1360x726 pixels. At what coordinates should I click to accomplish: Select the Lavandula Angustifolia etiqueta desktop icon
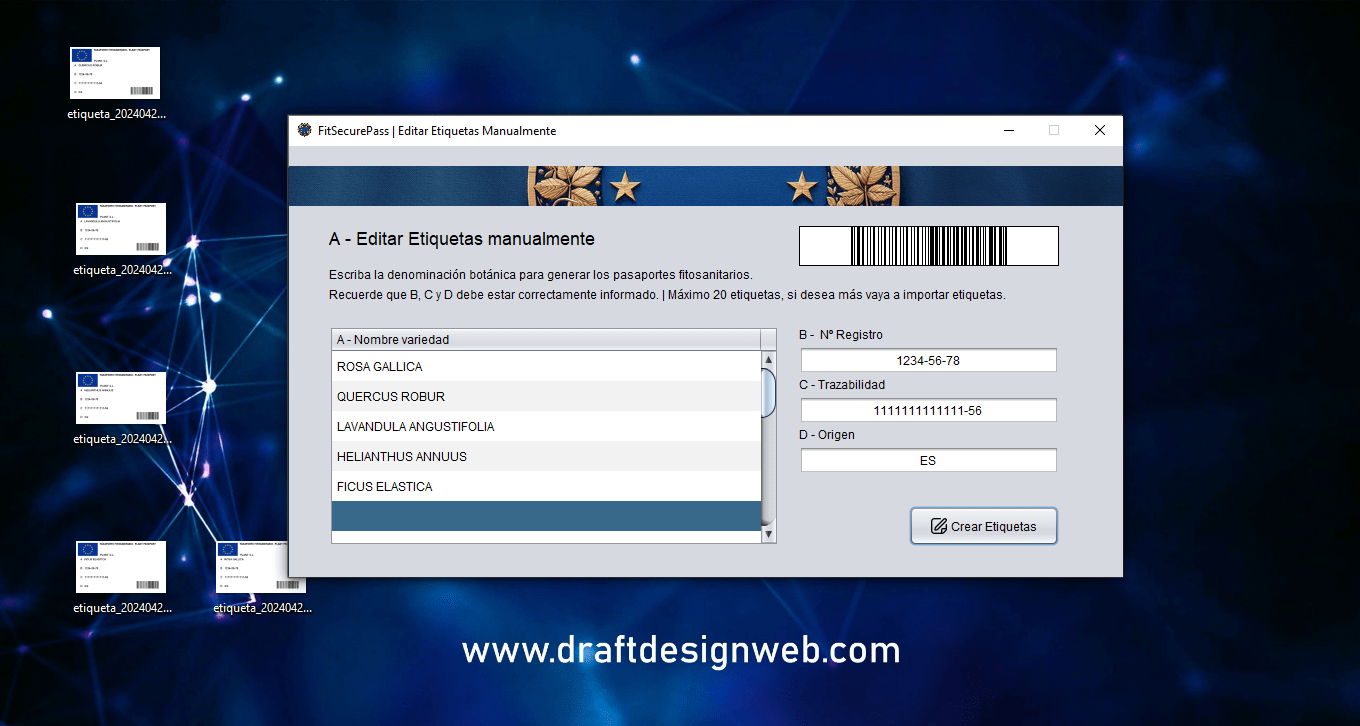[121, 229]
